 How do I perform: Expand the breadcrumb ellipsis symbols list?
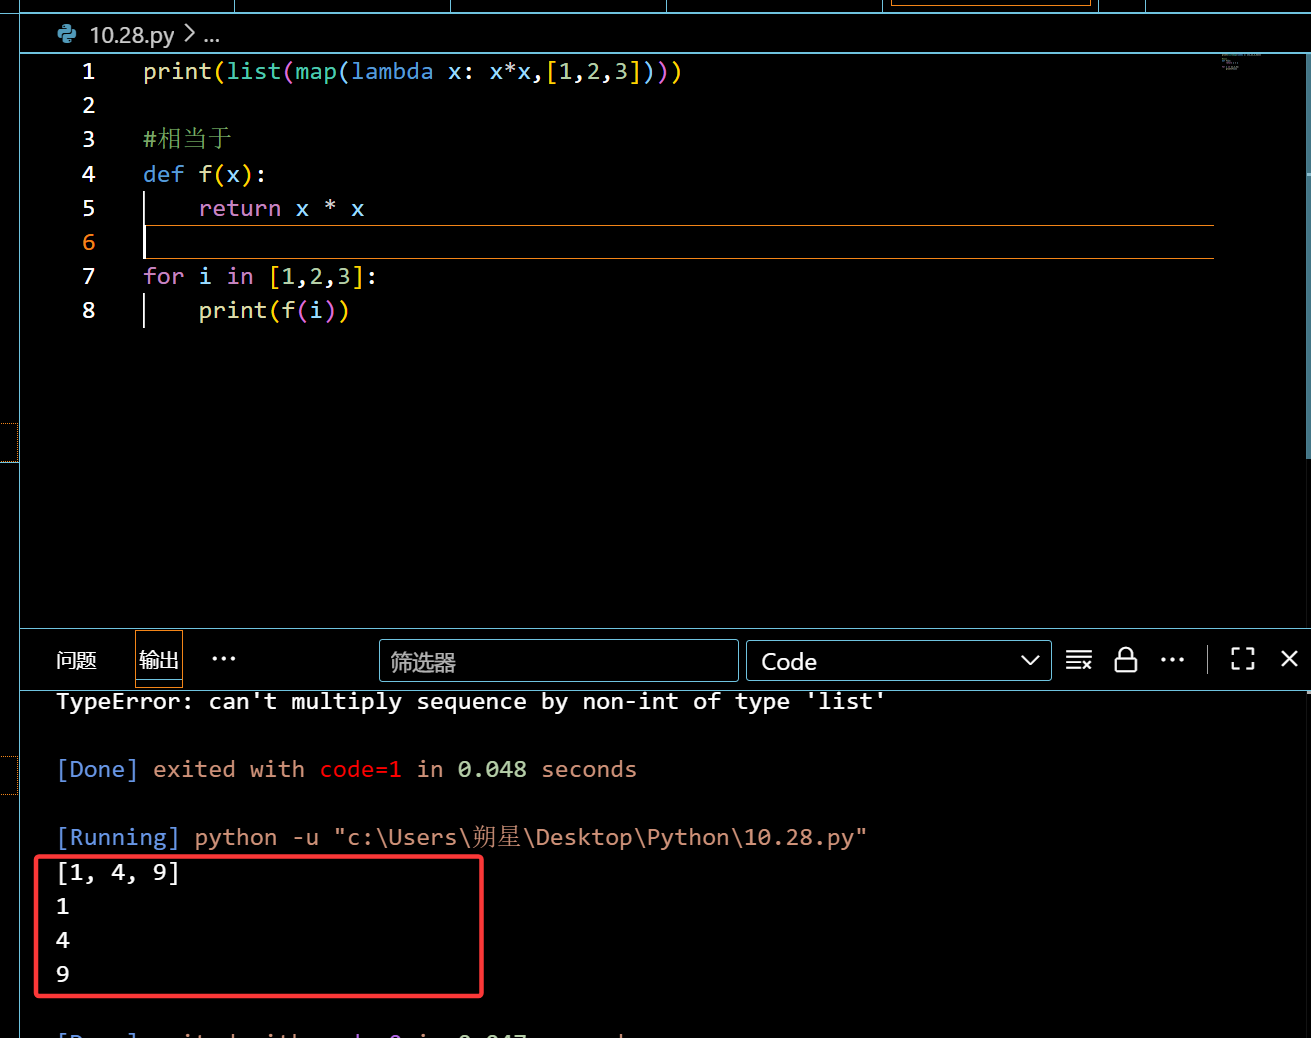(x=211, y=35)
